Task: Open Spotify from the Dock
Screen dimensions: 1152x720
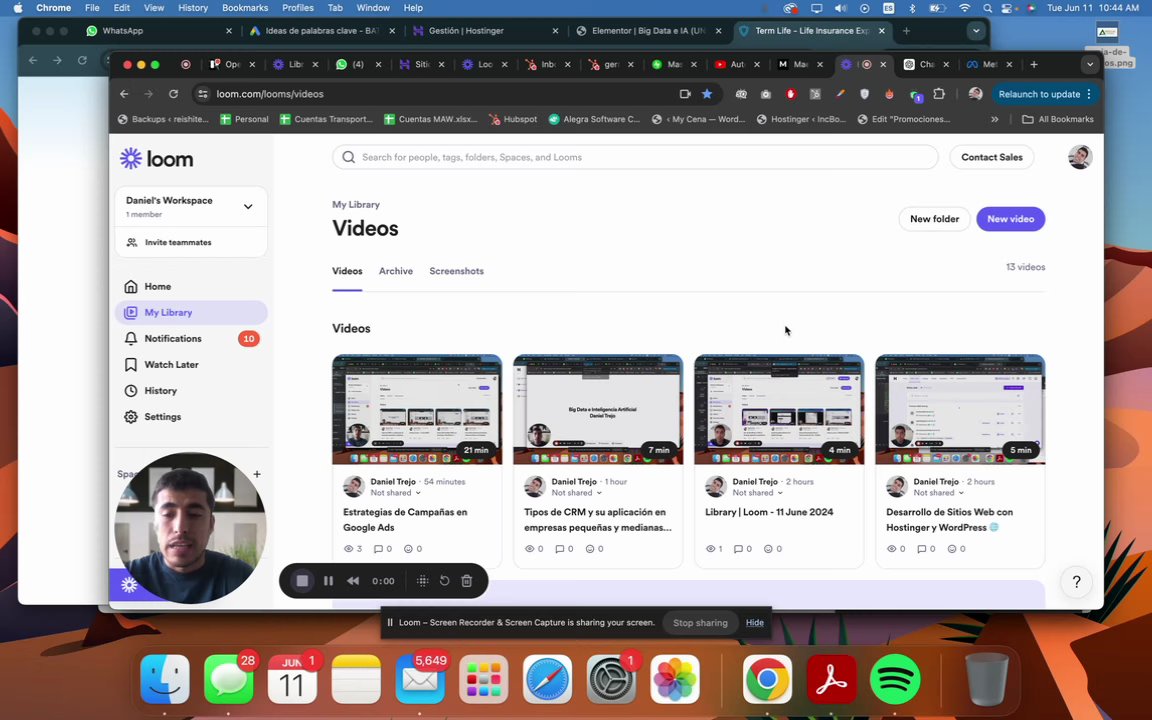Action: pos(895,679)
